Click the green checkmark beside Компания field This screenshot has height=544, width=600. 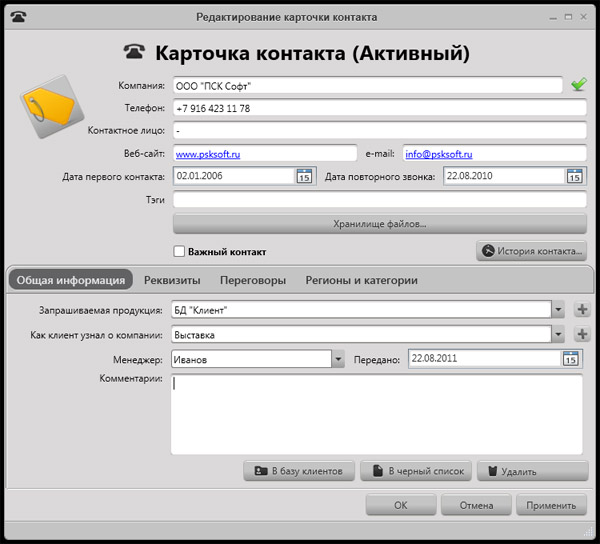(579, 84)
